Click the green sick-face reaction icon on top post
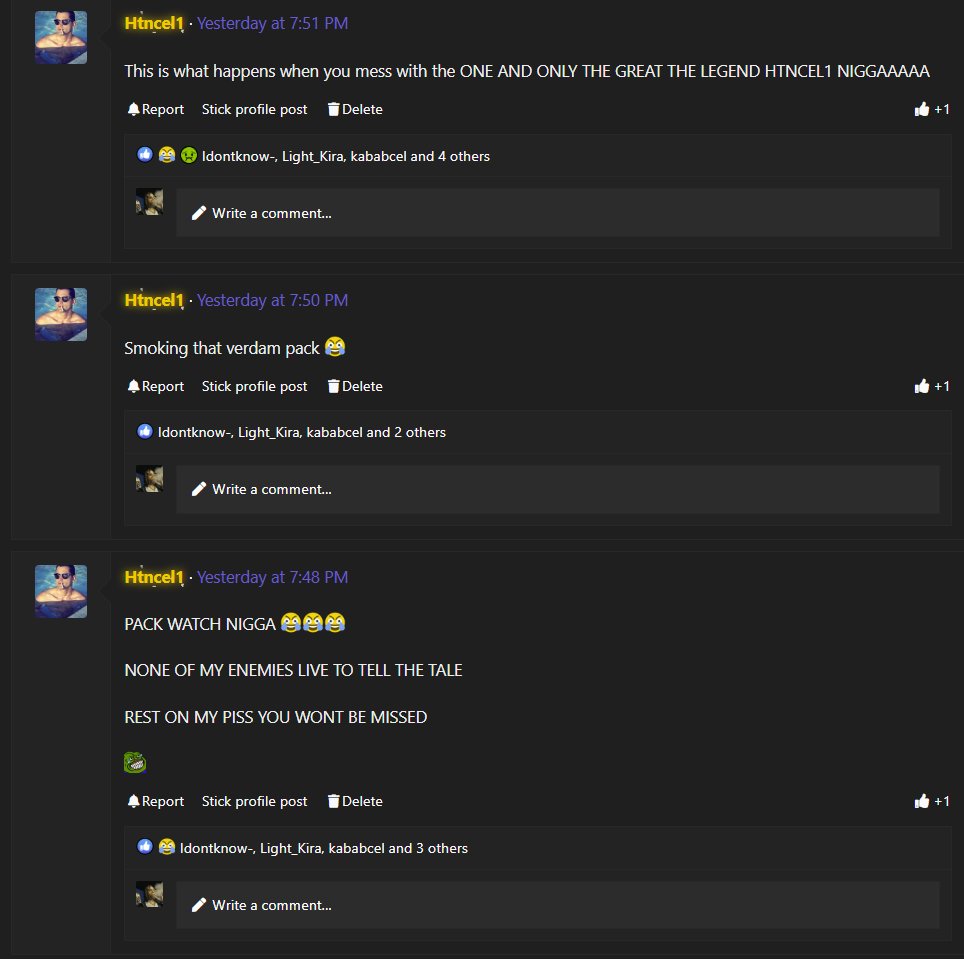Viewport: 964px width, 959px height. 189,156
